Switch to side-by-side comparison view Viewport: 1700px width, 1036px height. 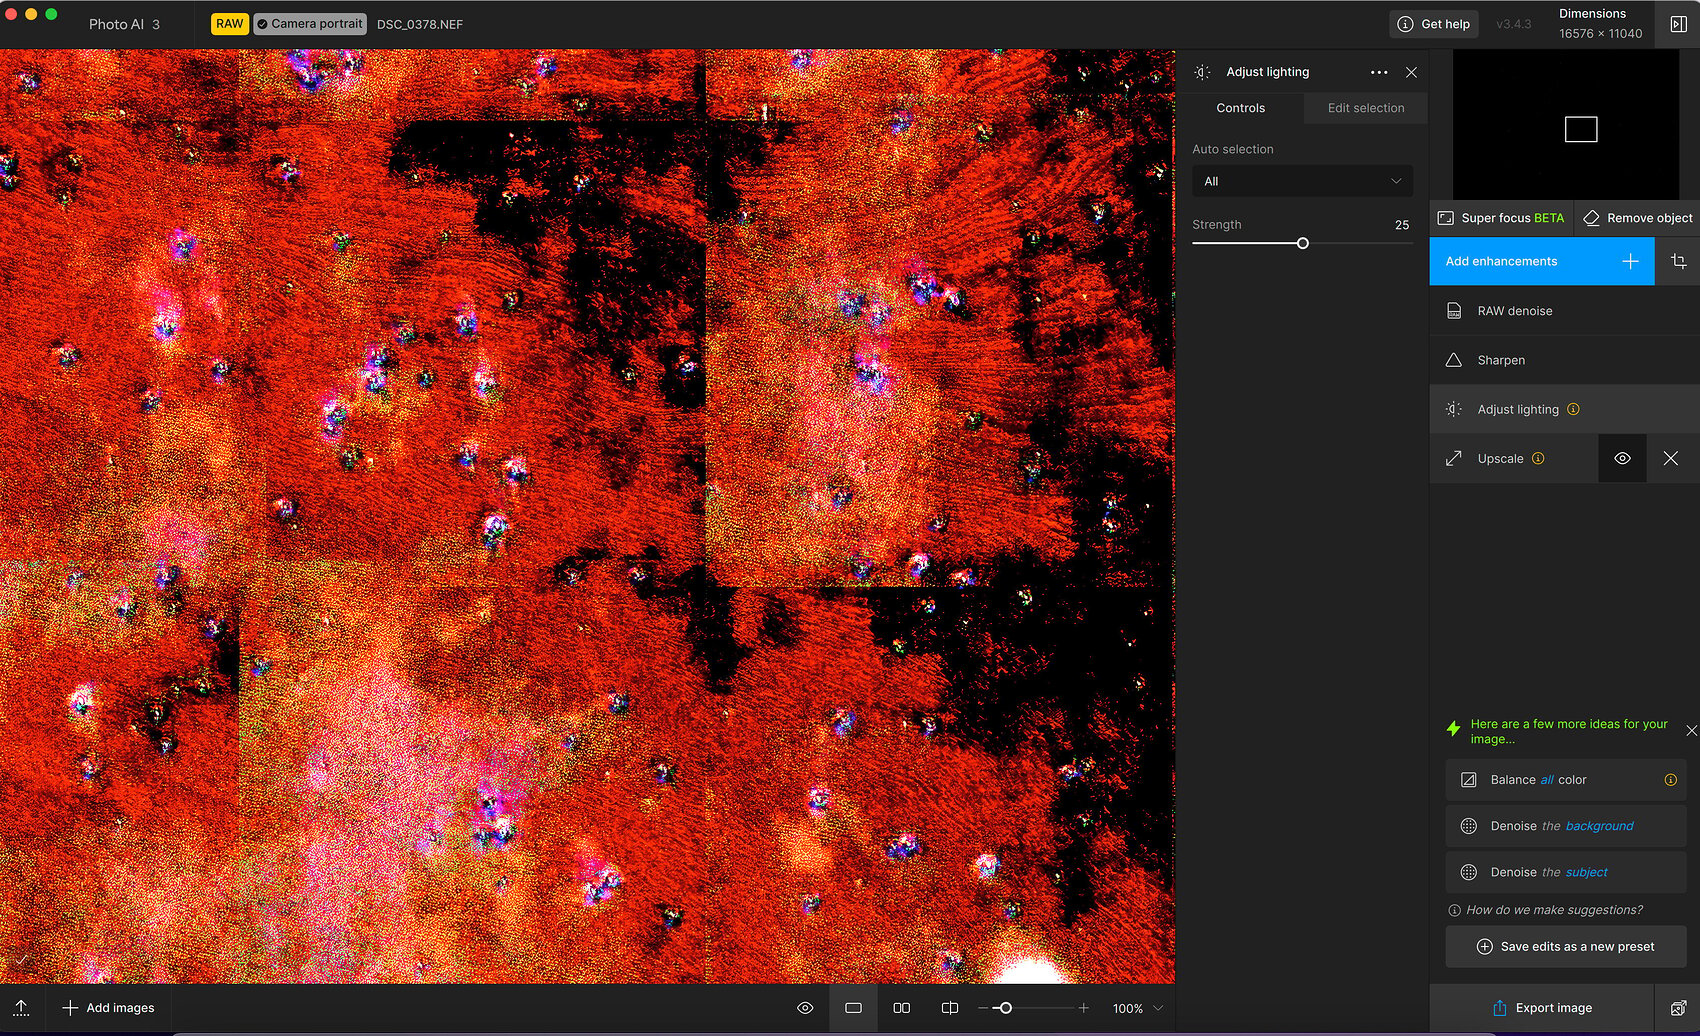(901, 1008)
